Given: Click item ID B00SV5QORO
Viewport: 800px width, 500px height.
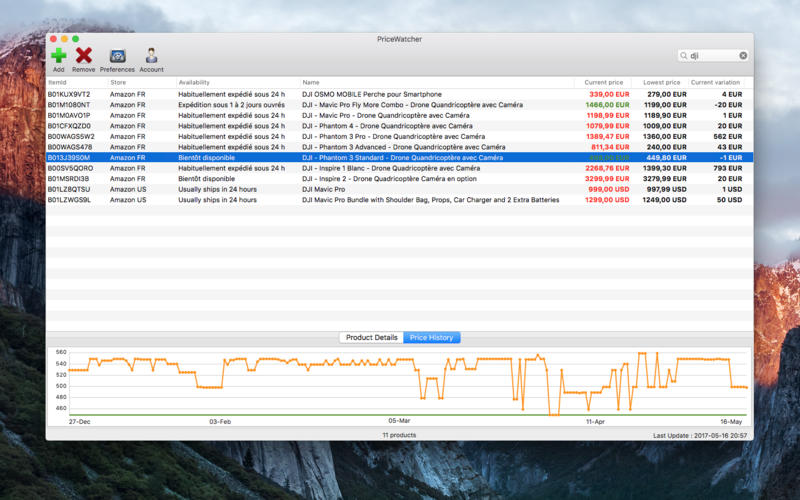Looking at the screenshot, I should pyautogui.click(x=70, y=168).
